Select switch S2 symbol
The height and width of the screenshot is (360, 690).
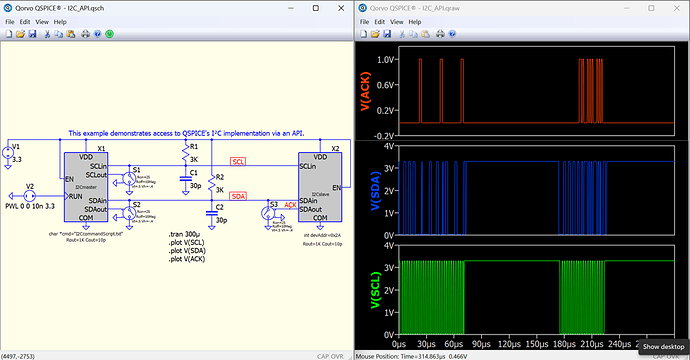pyautogui.click(x=129, y=213)
